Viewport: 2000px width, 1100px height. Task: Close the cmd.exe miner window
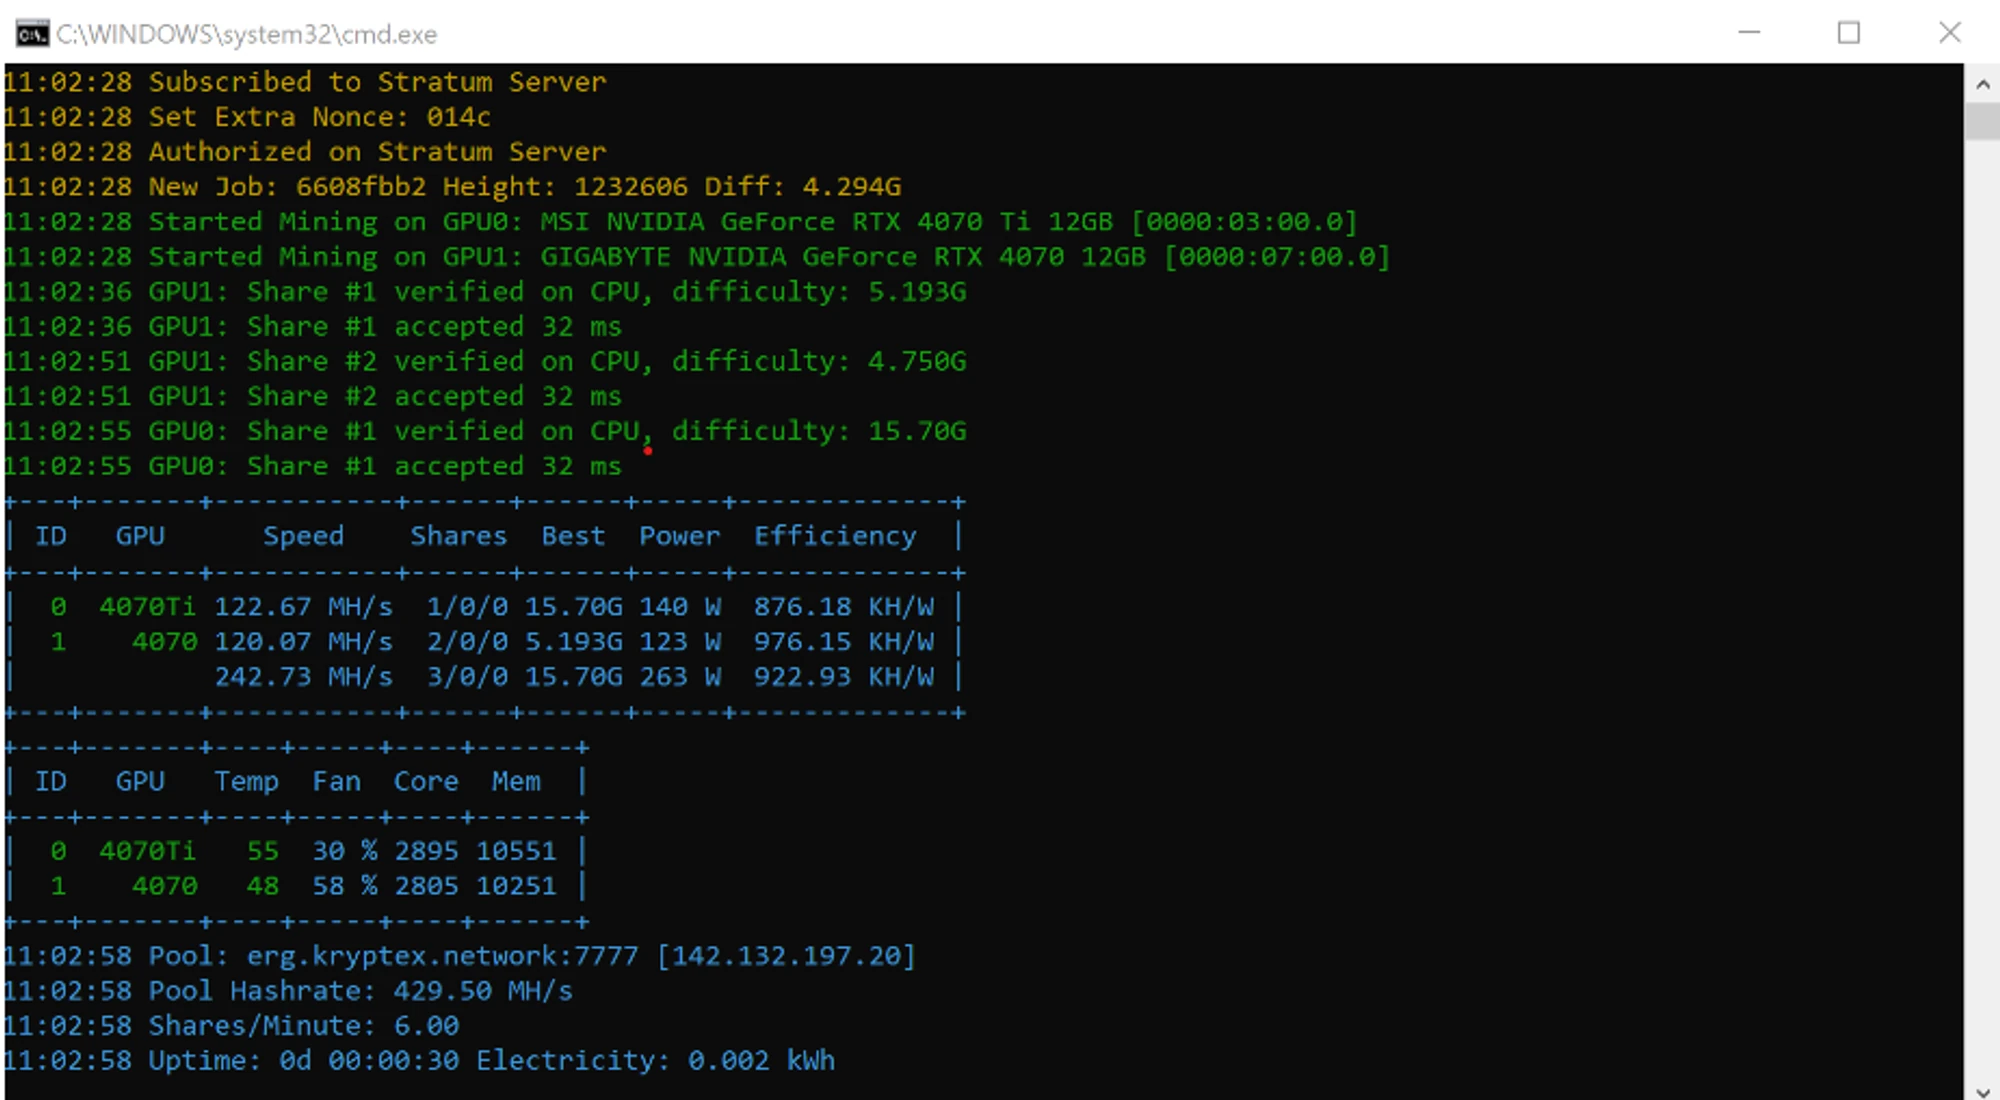(1949, 33)
